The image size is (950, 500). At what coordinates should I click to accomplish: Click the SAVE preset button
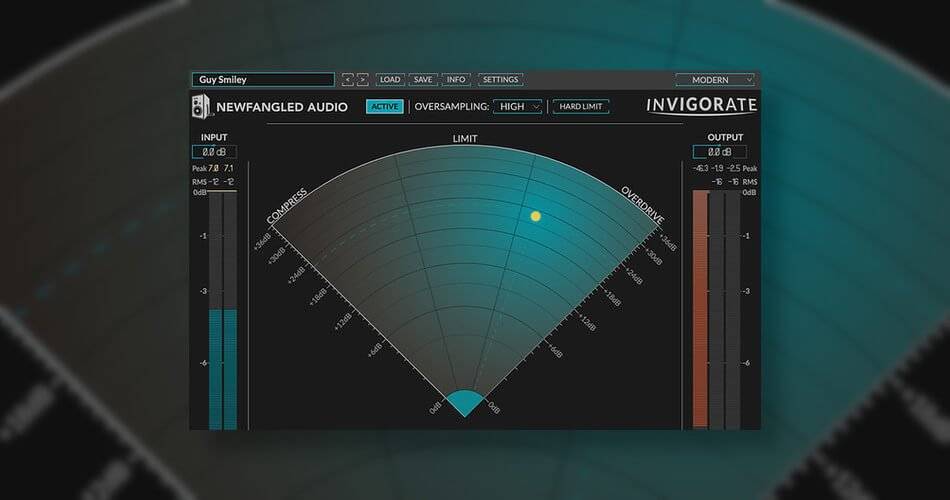click(x=423, y=79)
